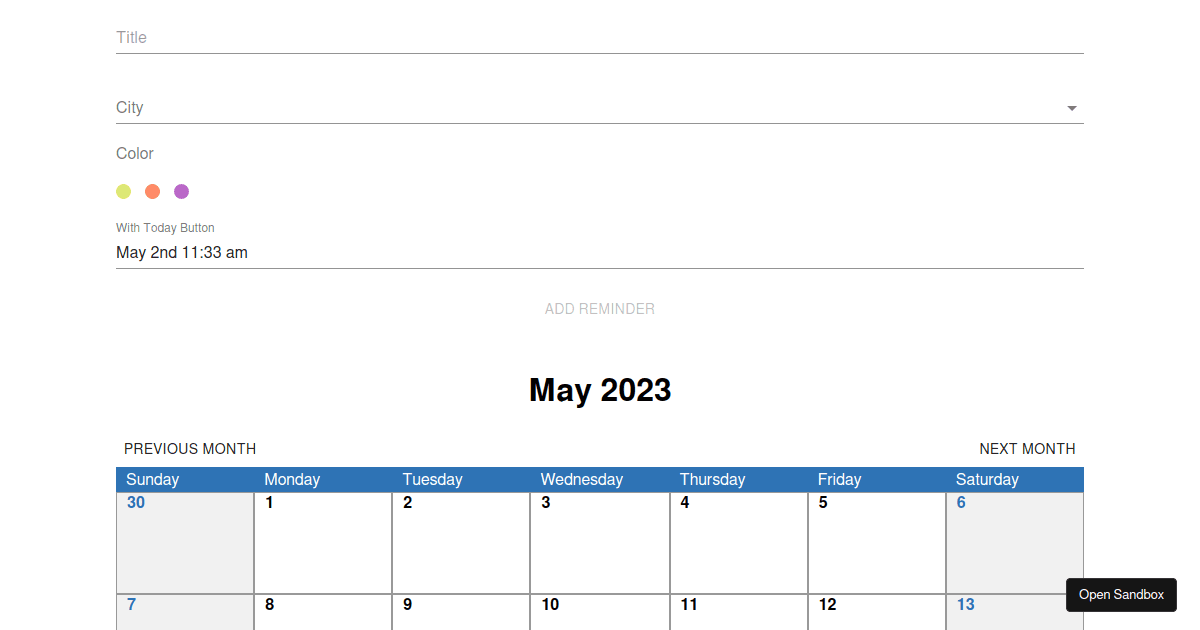Click the May 2023 heading
This screenshot has height=630, width=1200.
click(x=599, y=390)
